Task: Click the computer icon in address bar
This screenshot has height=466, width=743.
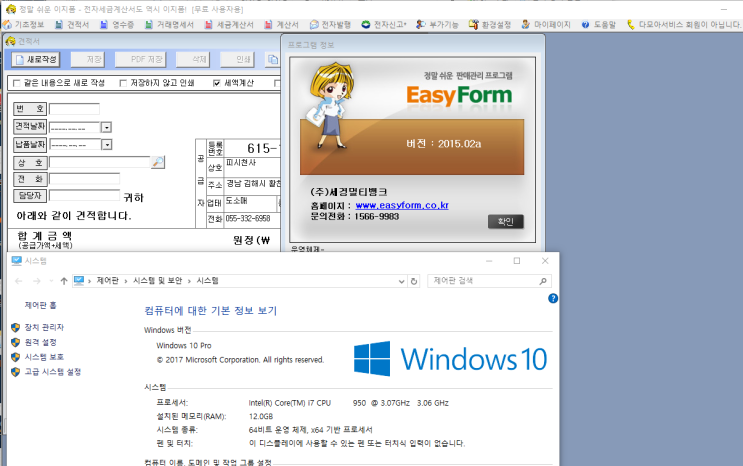Action: (79, 281)
